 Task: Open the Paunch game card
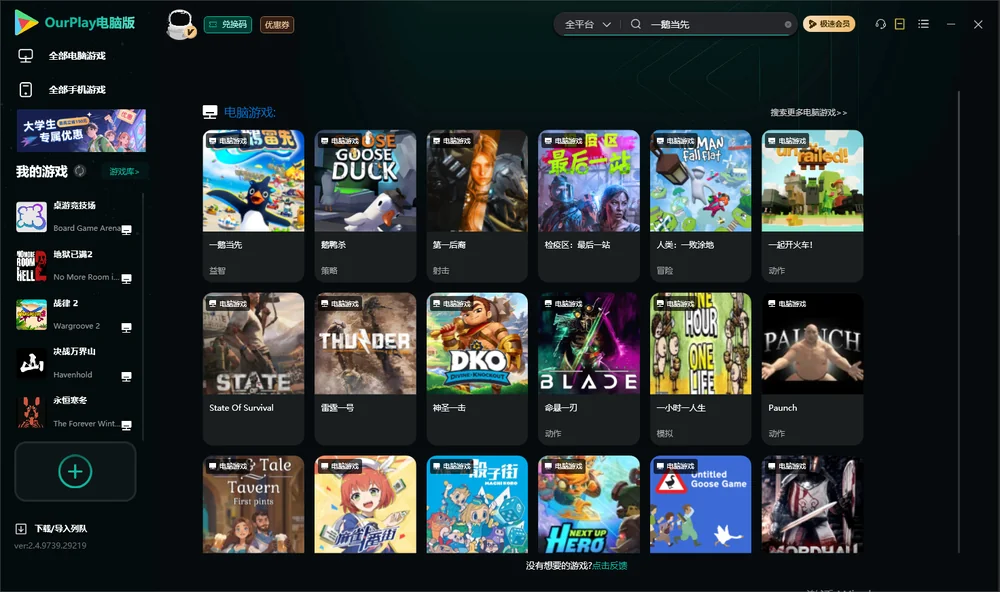tap(812, 368)
